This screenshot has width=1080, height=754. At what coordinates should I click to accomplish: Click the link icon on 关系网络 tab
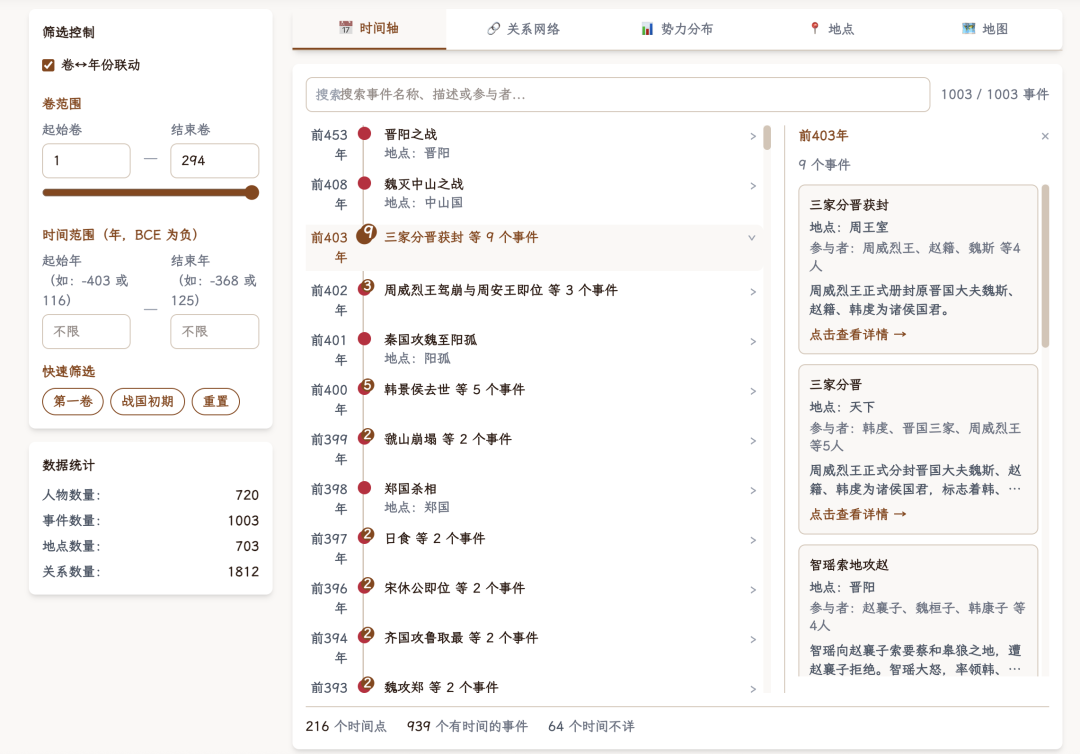tap(493, 29)
